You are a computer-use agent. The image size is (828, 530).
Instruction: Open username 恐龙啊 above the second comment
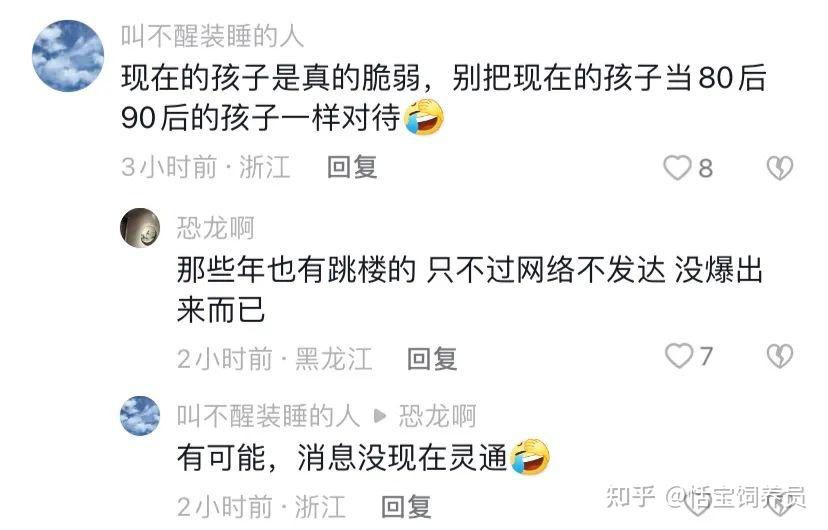(215, 228)
